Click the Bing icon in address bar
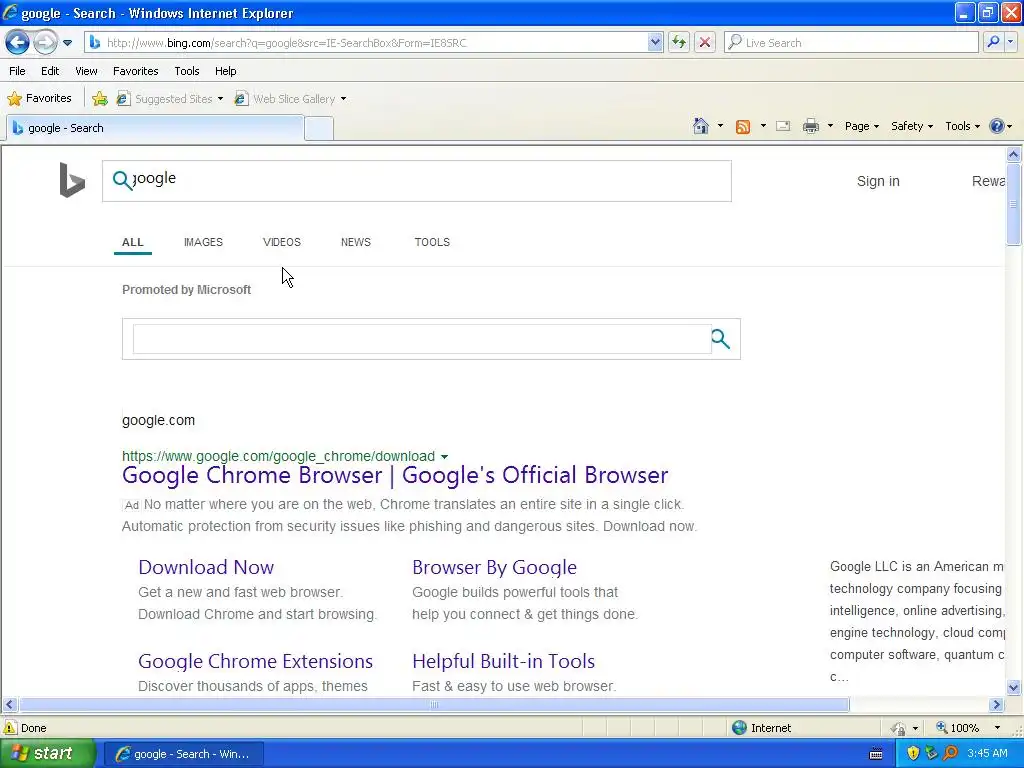 click(95, 43)
